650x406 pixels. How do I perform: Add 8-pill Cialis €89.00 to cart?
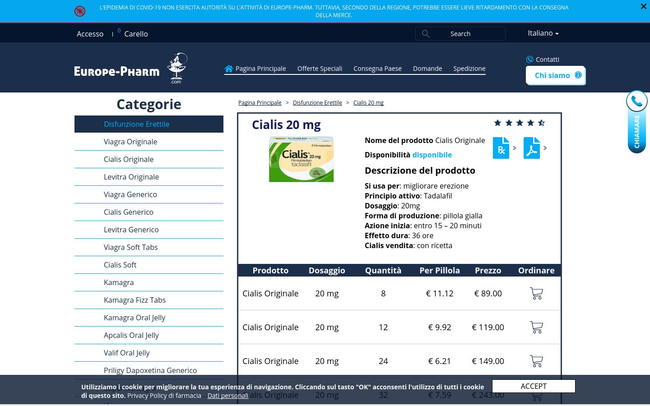[x=536, y=294]
